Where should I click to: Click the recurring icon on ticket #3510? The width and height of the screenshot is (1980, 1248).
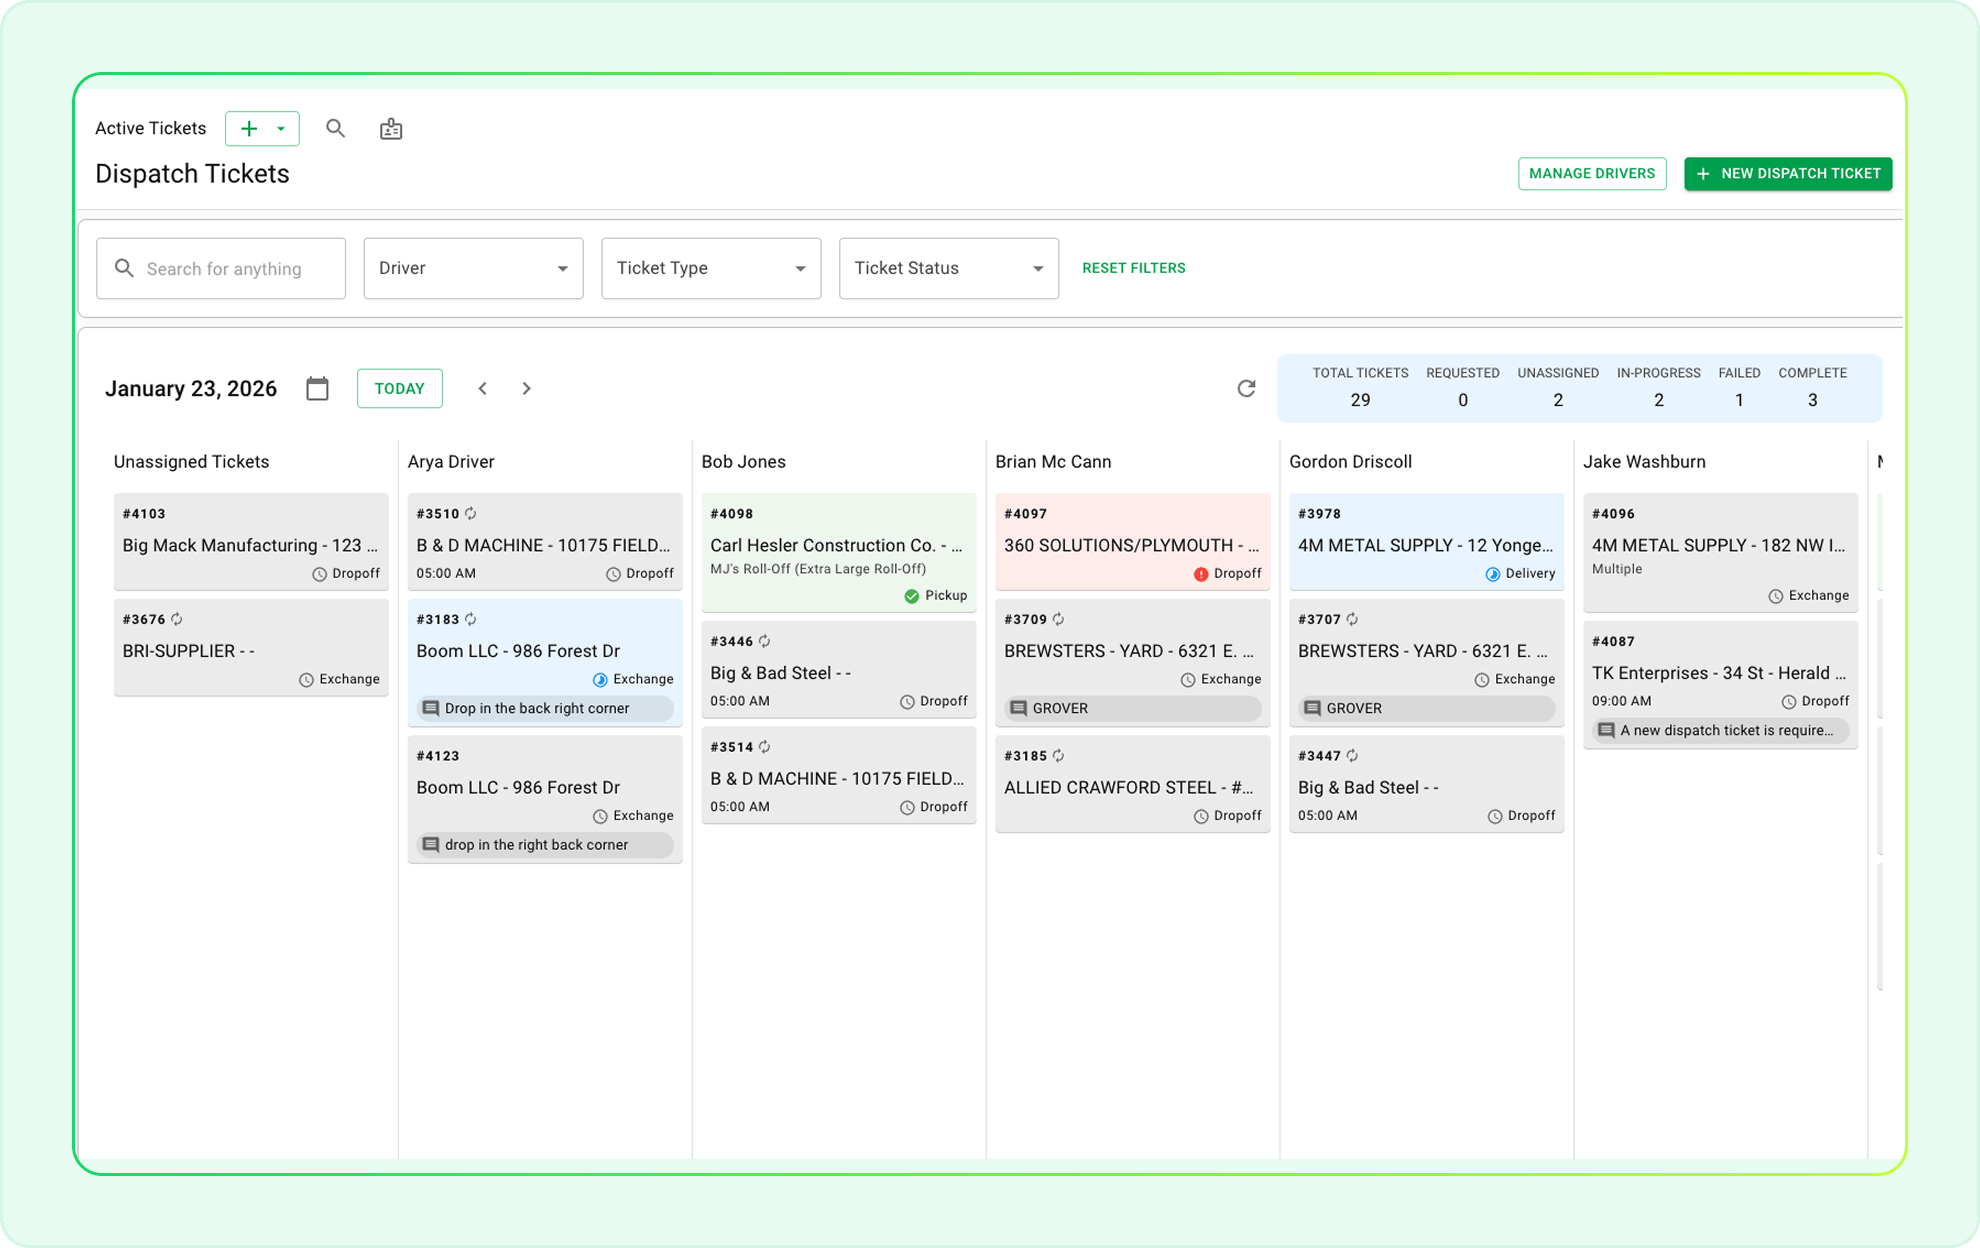click(x=471, y=514)
